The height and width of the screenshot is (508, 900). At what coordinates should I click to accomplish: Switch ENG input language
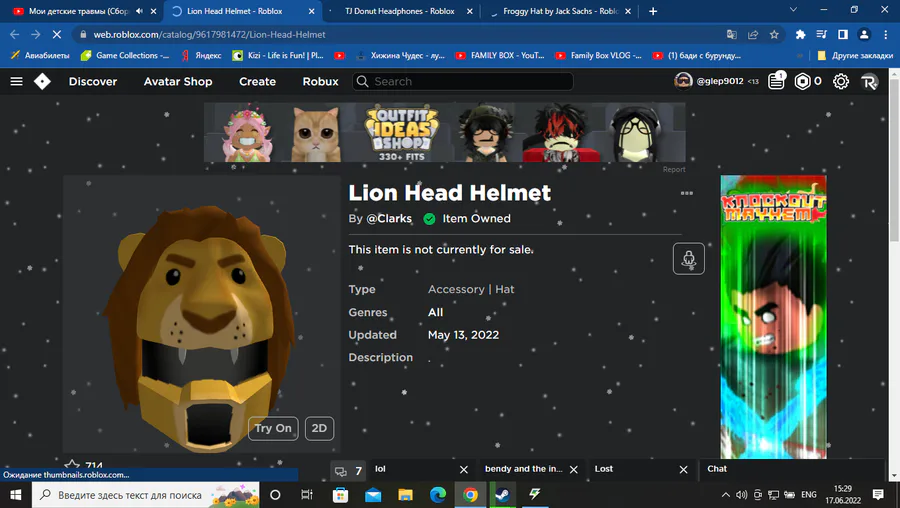(809, 495)
